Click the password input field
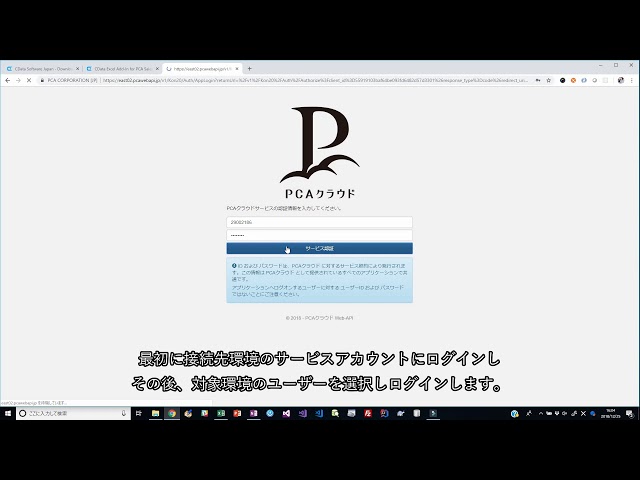640x480 pixels. pyautogui.click(x=319, y=235)
